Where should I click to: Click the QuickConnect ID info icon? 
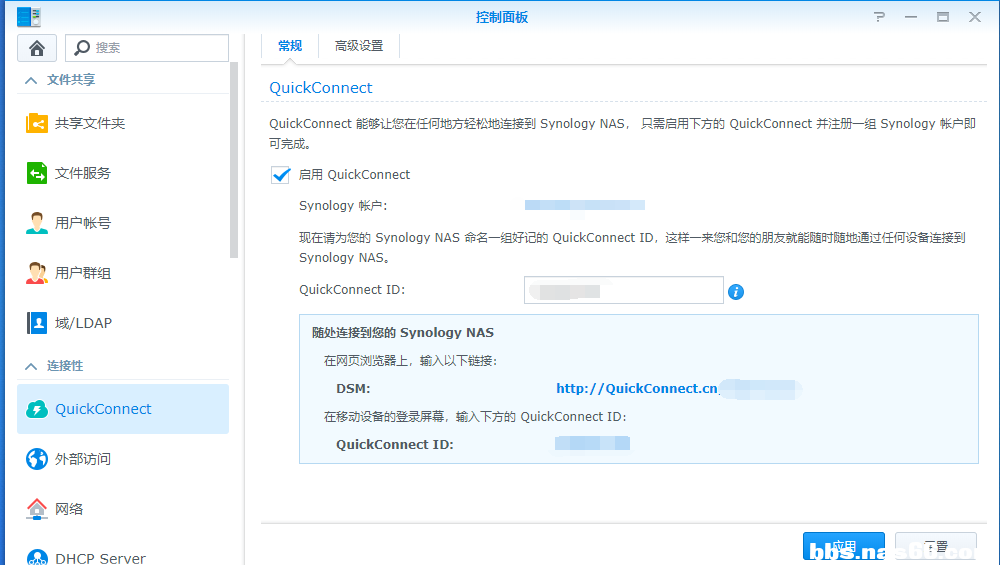(x=736, y=292)
